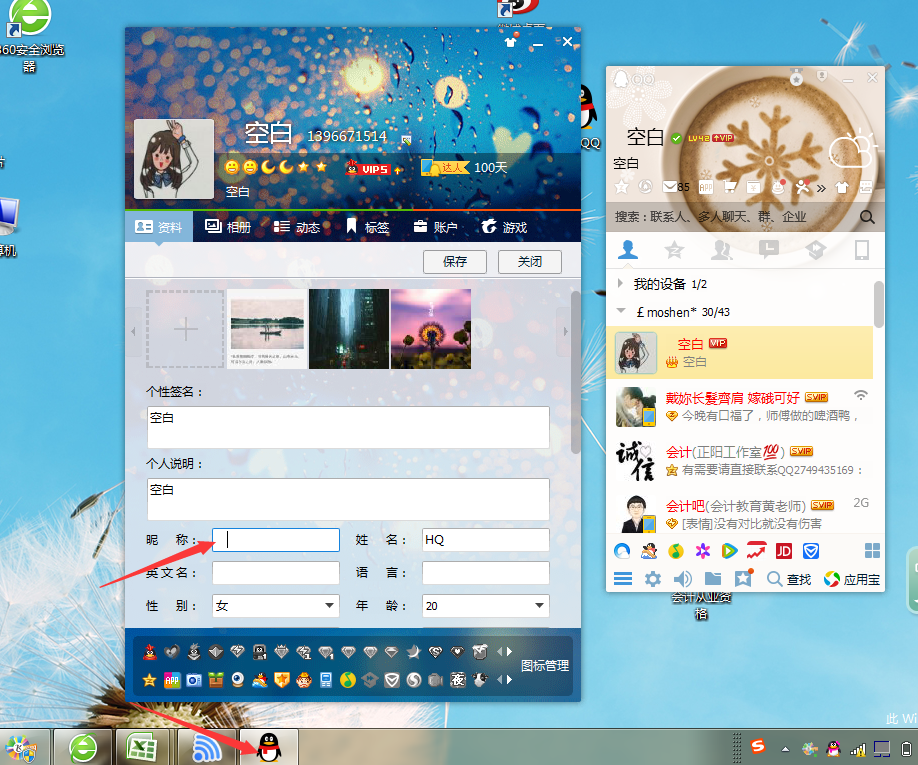Image resolution: width=918 pixels, height=765 pixels.
Task: Open QQ settings gear icon
Action: tap(653, 579)
